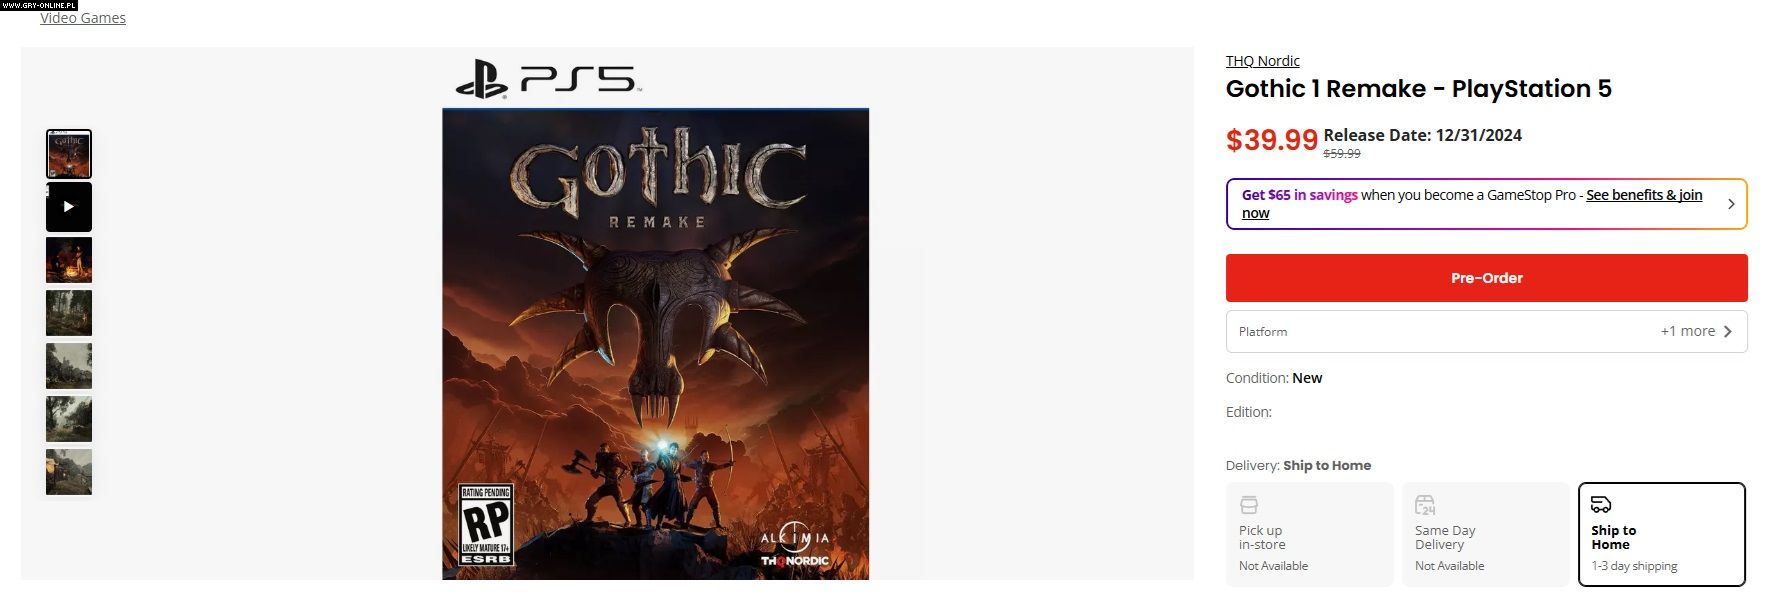Open the THQ Nordic brand link
The width and height of the screenshot is (1772, 595).
pos(1263,61)
